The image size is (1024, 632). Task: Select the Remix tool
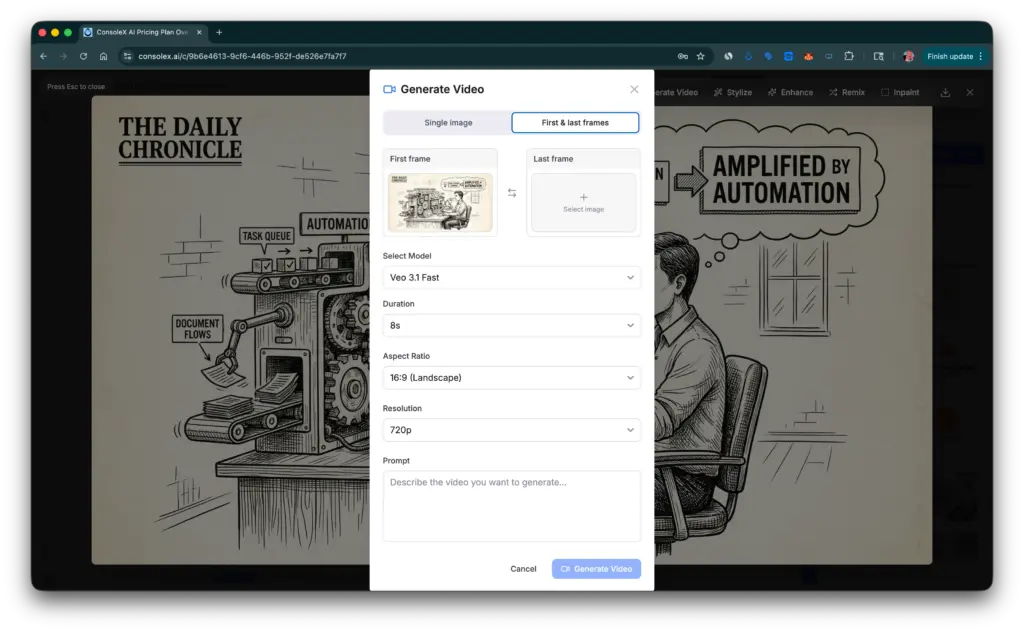pos(847,91)
